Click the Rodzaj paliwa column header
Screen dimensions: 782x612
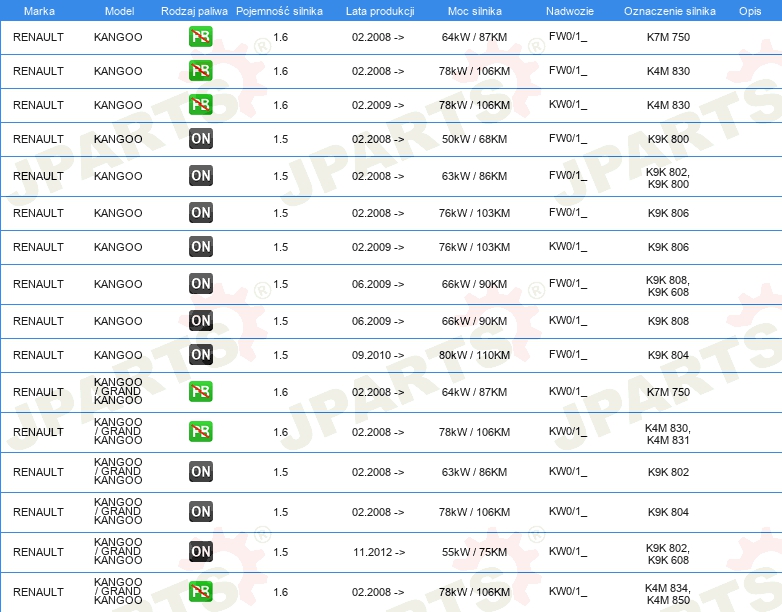pos(194,11)
